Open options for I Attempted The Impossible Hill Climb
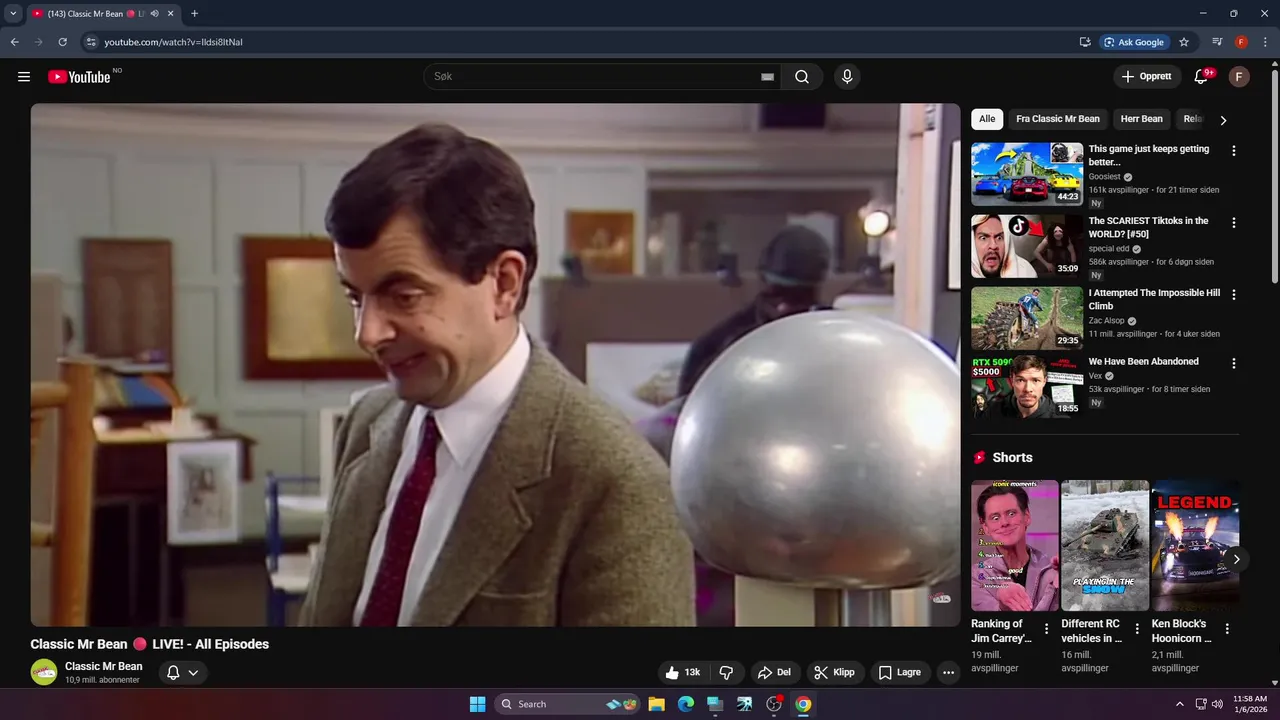The height and width of the screenshot is (720, 1280). 1233,295
